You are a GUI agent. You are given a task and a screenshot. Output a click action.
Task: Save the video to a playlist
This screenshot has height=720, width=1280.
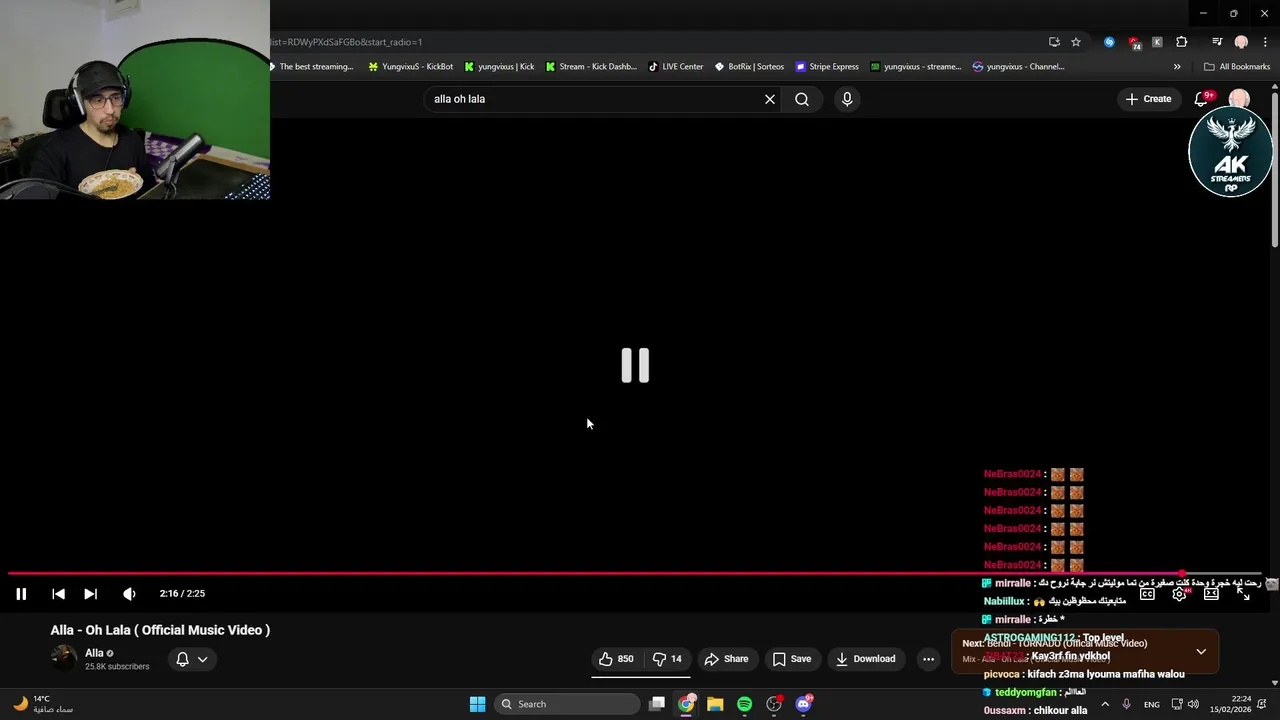click(791, 659)
